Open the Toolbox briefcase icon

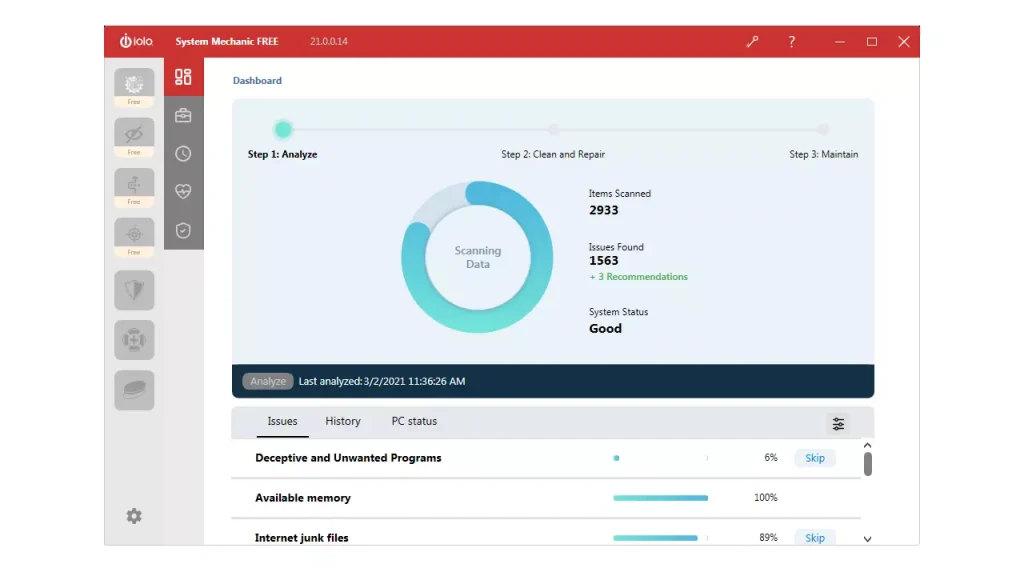[x=183, y=116]
